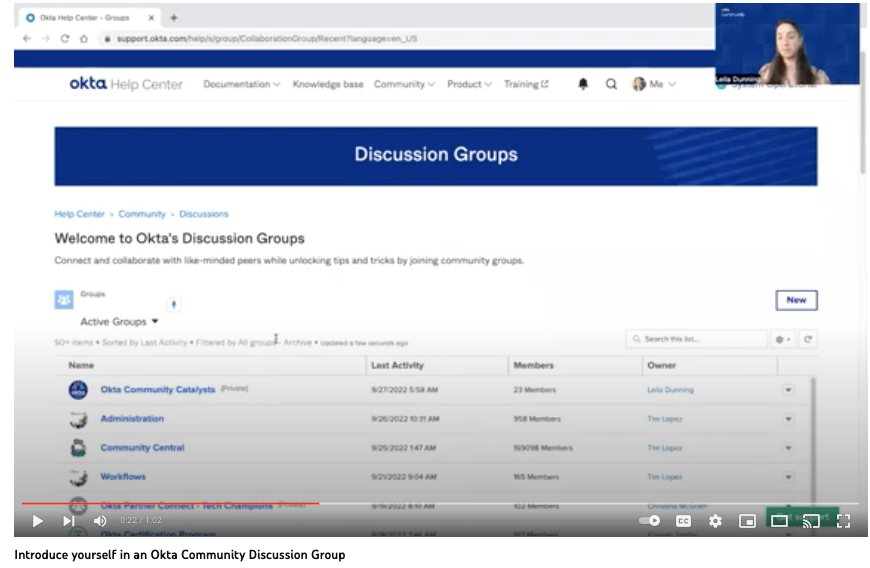Open video settings gear

[x=715, y=521]
